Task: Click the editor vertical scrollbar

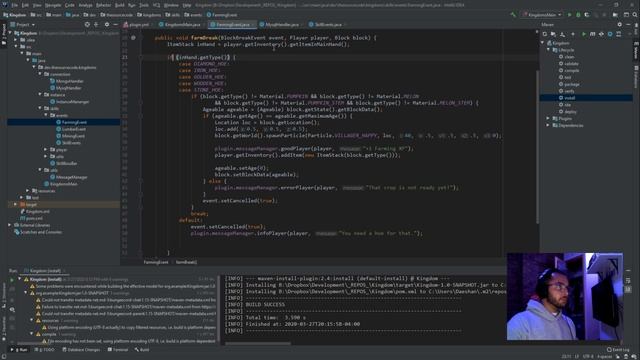Action: pyautogui.click(x=537, y=147)
